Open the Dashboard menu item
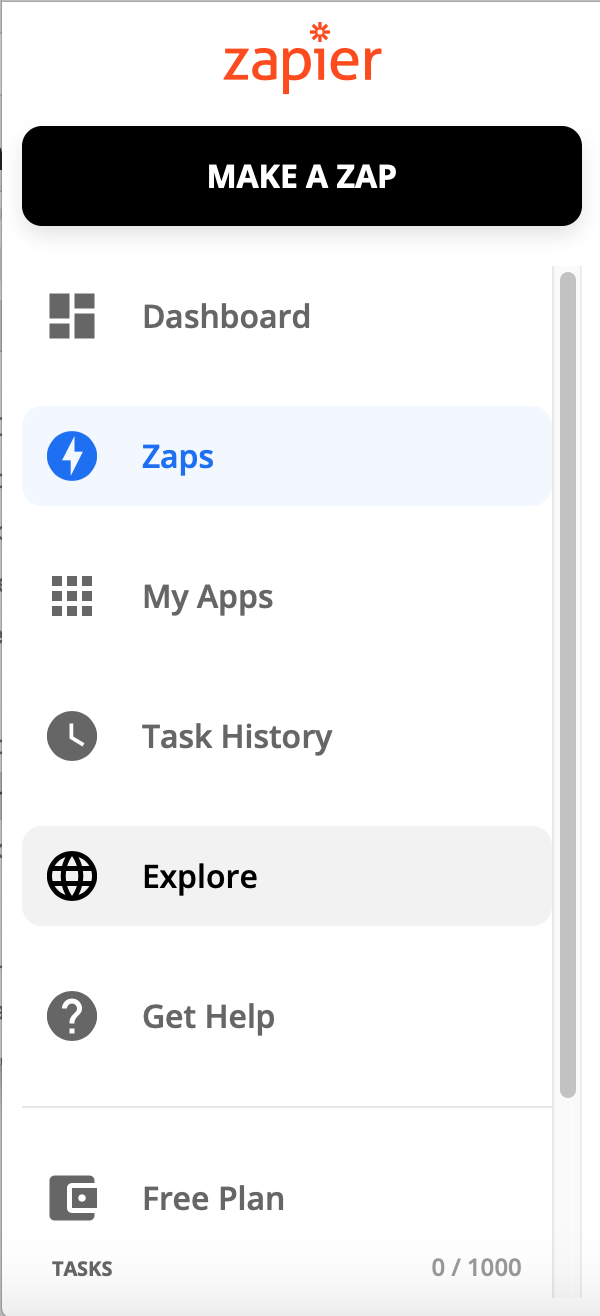 point(226,316)
